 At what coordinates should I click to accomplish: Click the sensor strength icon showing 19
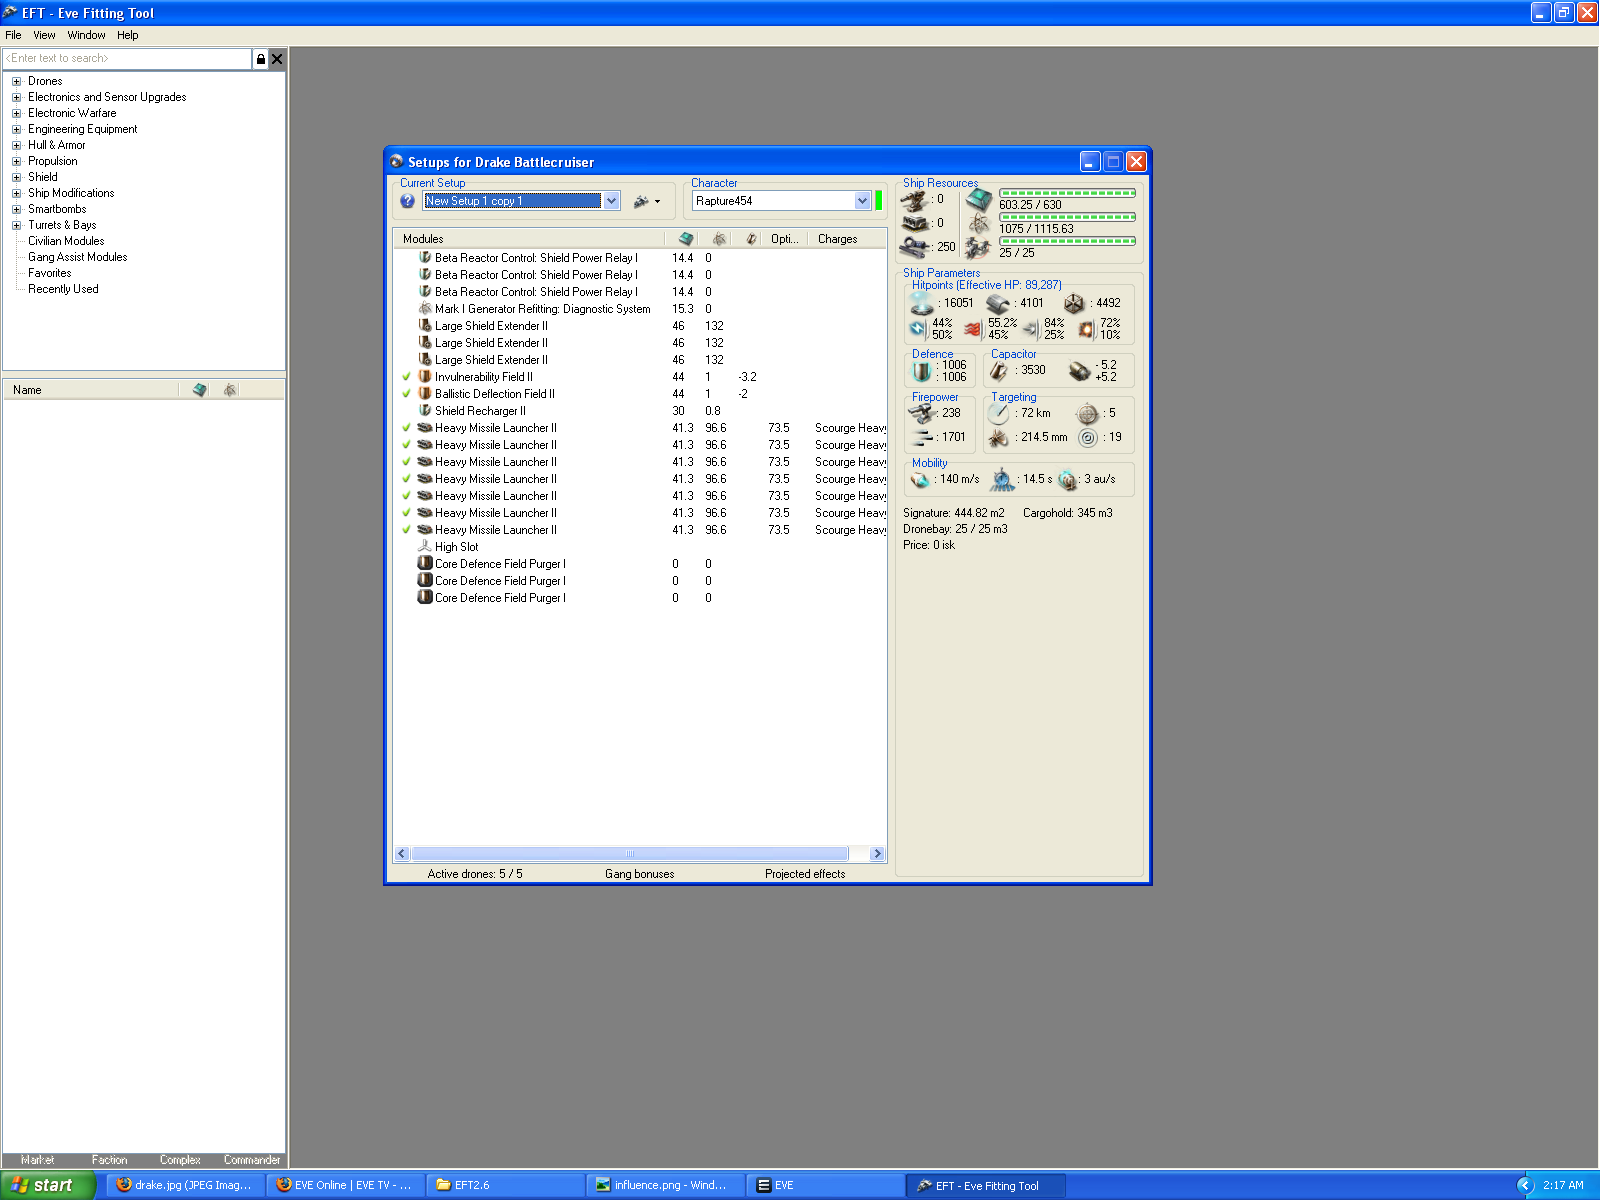click(x=1088, y=437)
